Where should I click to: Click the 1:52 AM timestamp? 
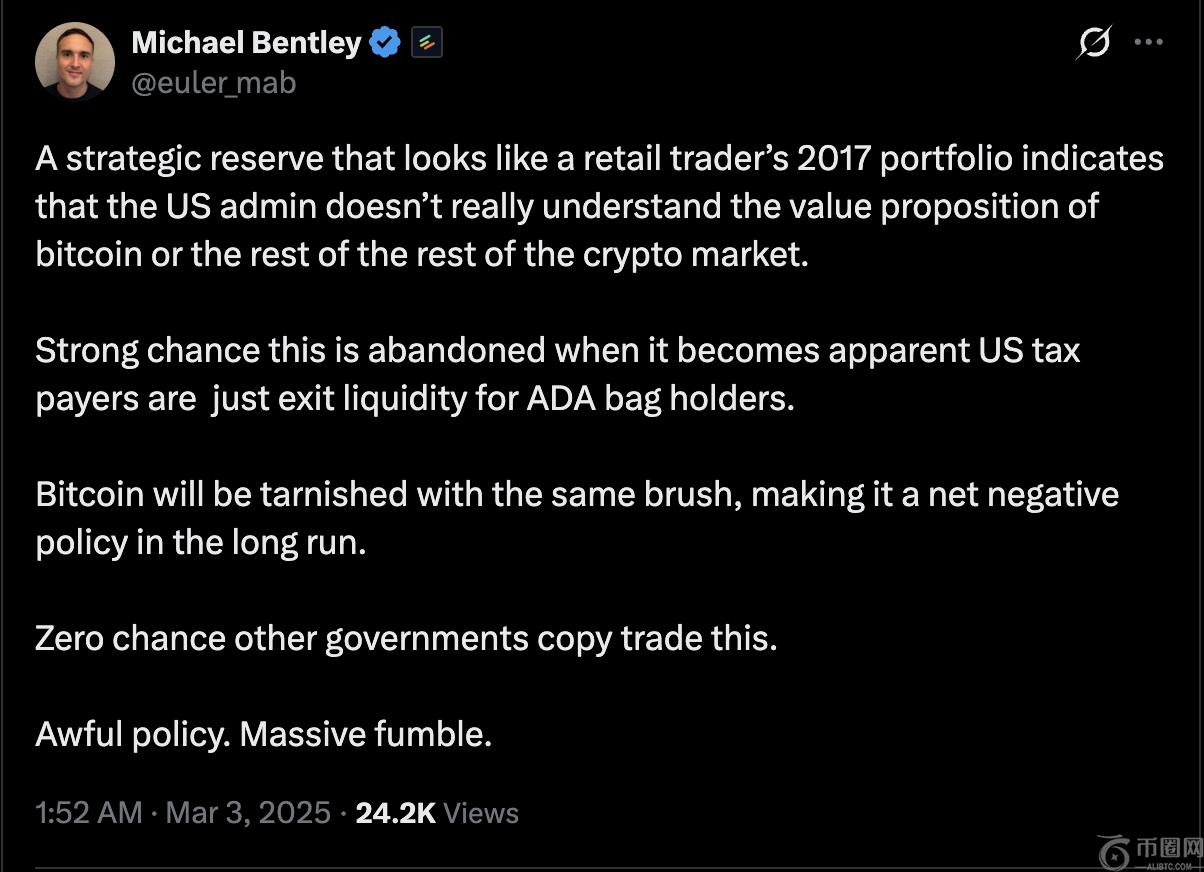coord(88,812)
